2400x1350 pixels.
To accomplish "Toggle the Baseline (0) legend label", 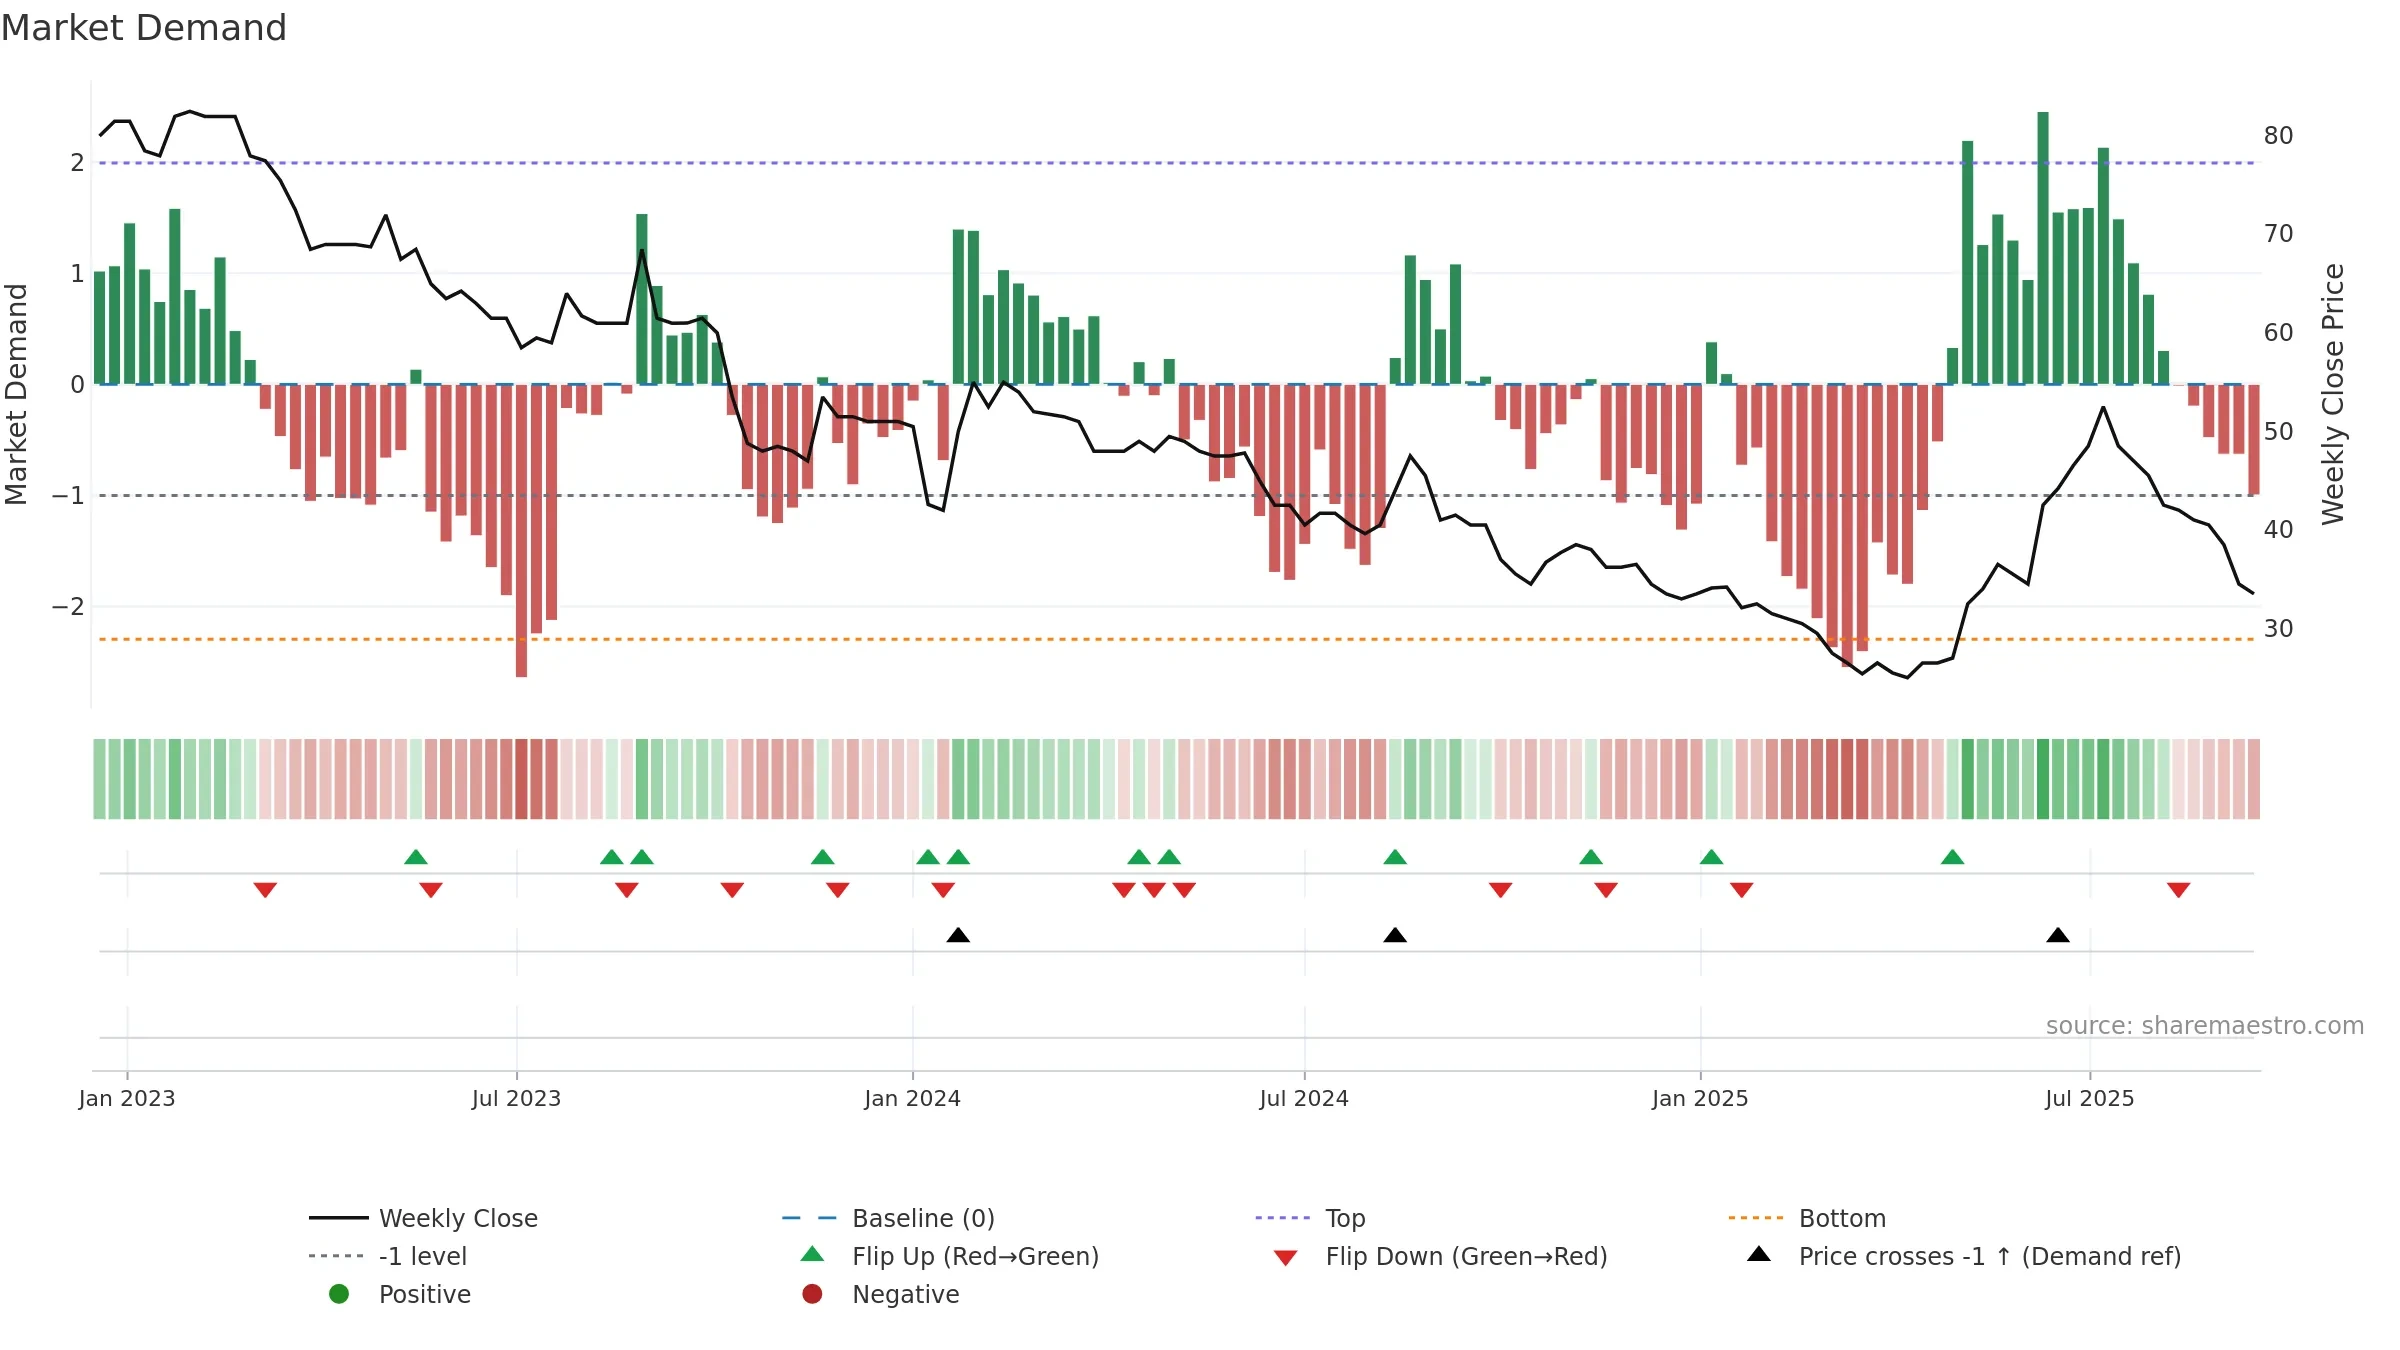I will [923, 1218].
